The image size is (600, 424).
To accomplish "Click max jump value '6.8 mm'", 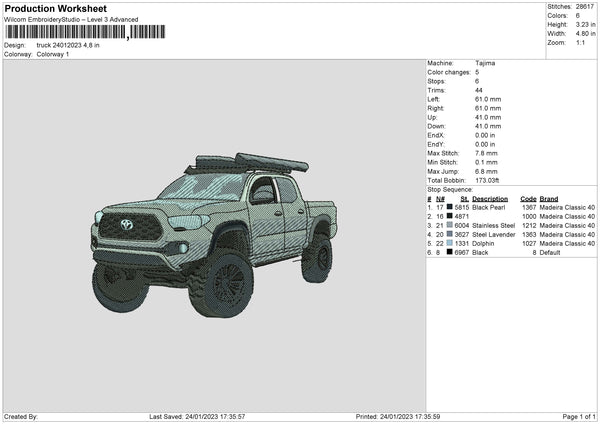I will pyautogui.click(x=486, y=171).
